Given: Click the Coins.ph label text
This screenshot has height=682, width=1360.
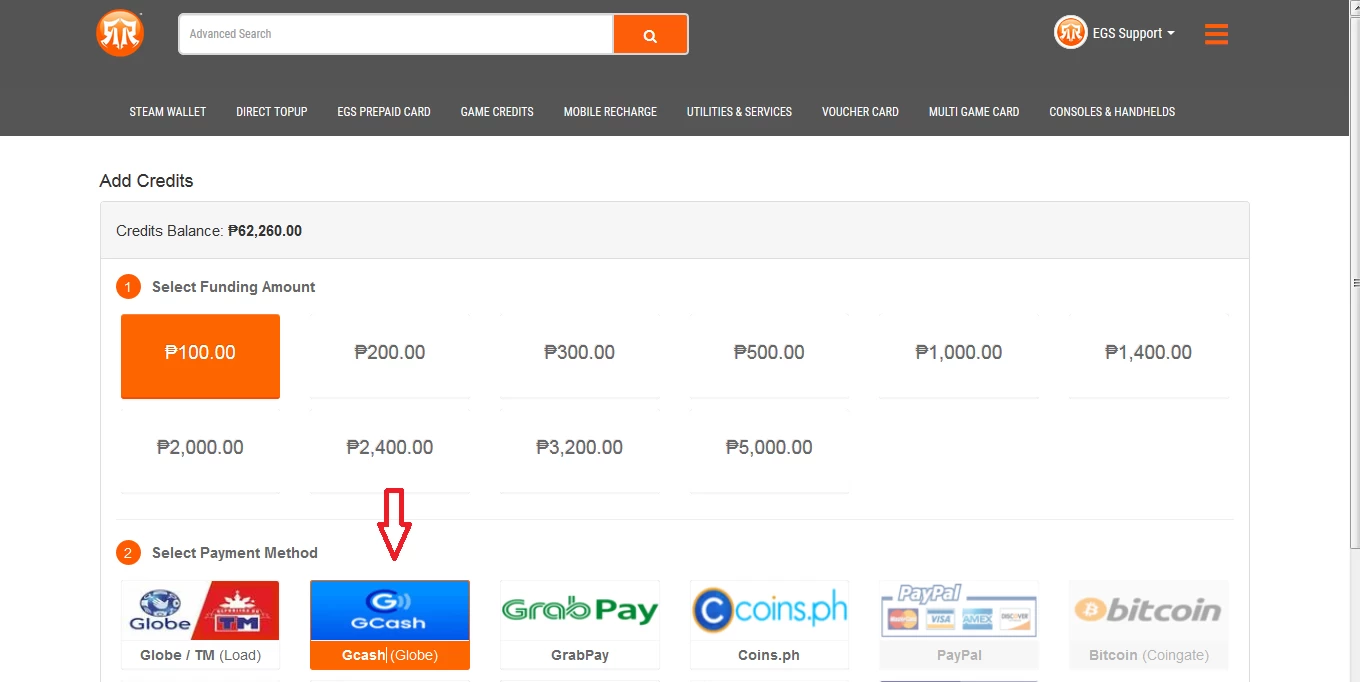Looking at the screenshot, I should 769,655.
